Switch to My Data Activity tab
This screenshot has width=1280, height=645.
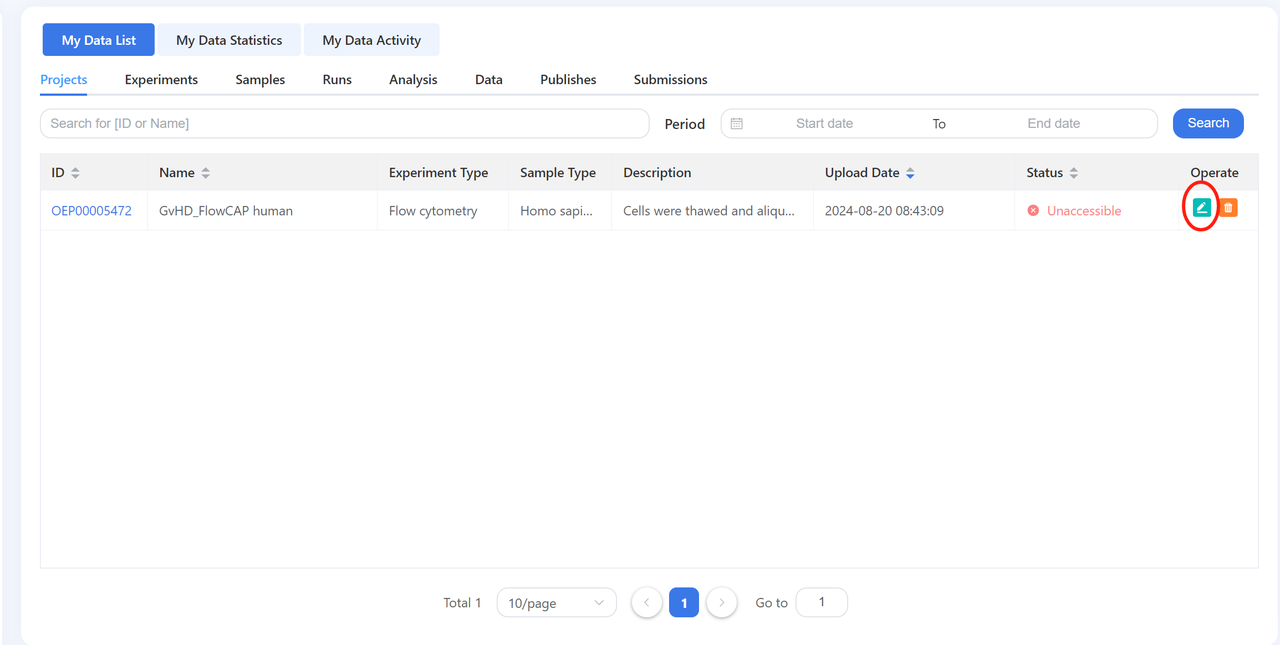coord(371,40)
